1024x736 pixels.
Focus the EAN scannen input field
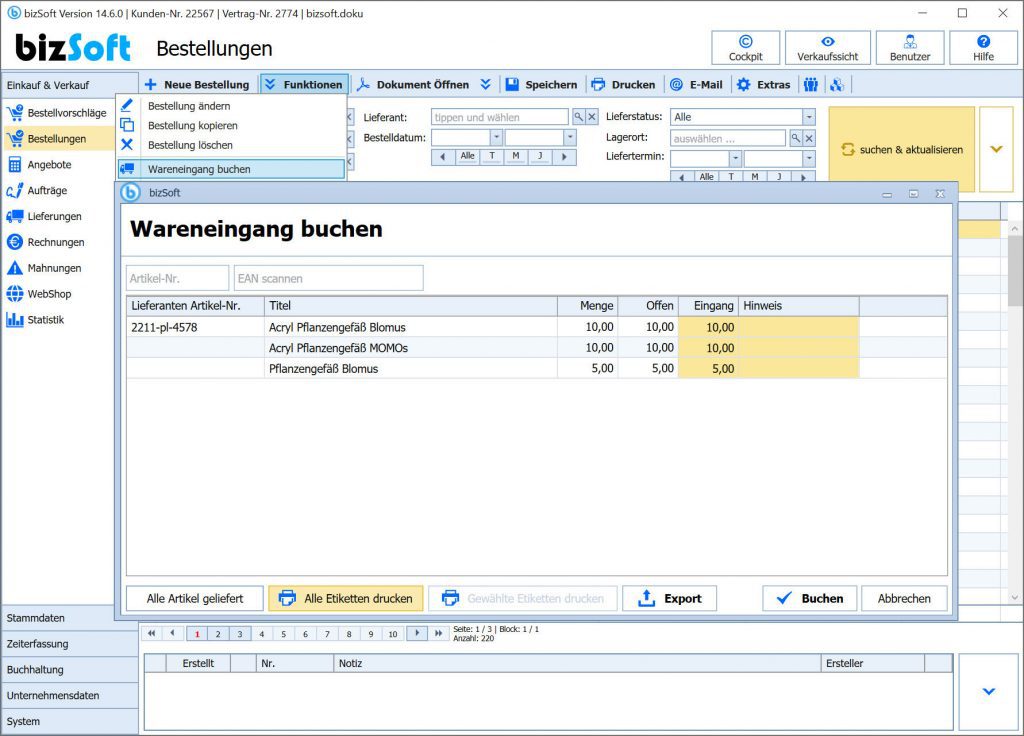(328, 278)
